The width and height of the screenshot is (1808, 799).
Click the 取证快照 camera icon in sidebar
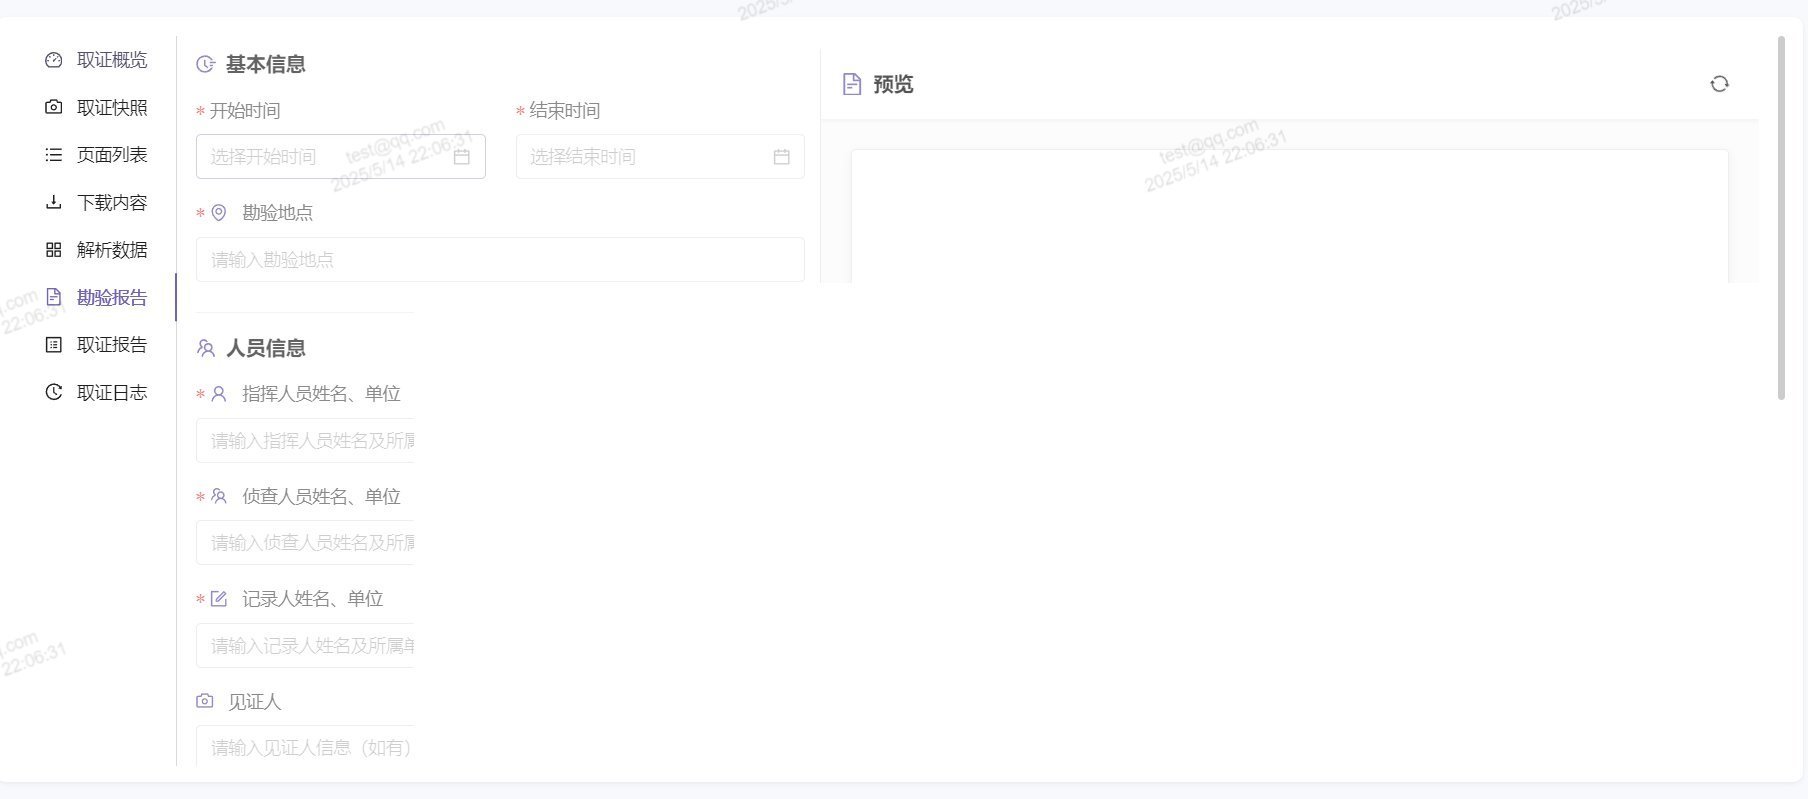pos(54,107)
